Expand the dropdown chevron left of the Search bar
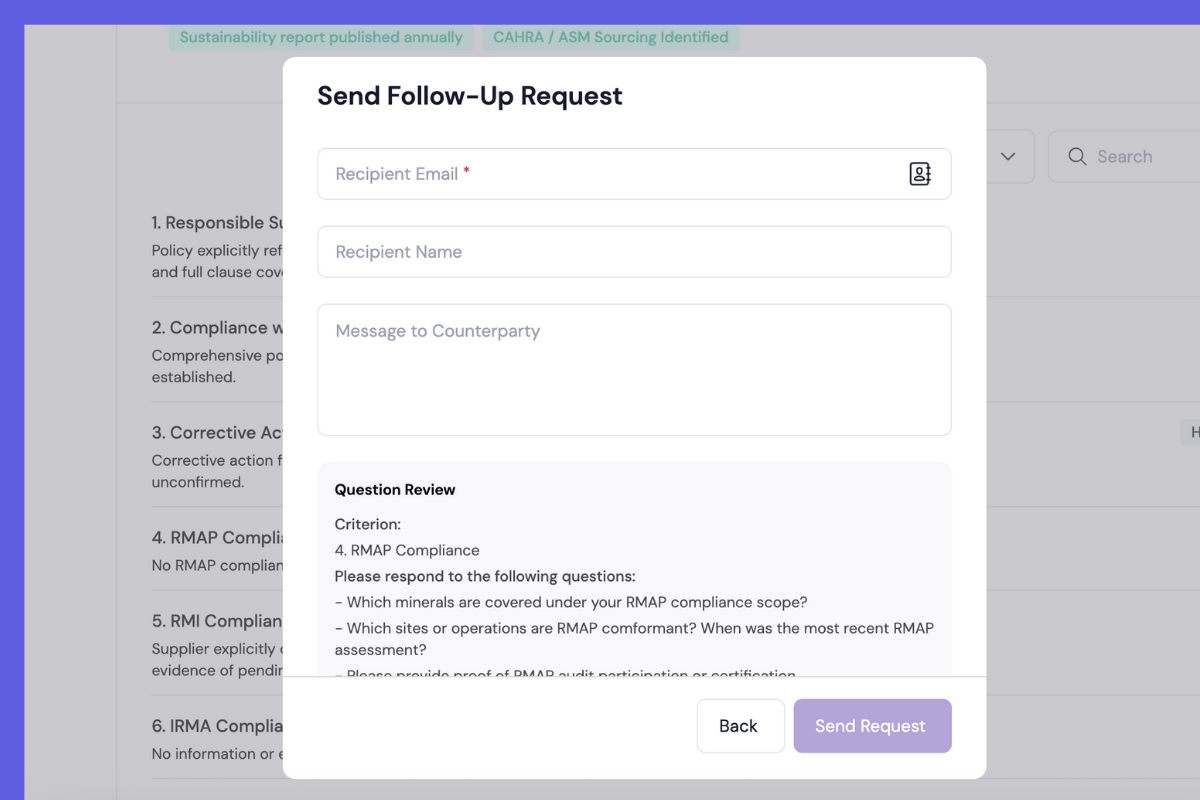This screenshot has height=800, width=1200. pyautogui.click(x=1007, y=156)
